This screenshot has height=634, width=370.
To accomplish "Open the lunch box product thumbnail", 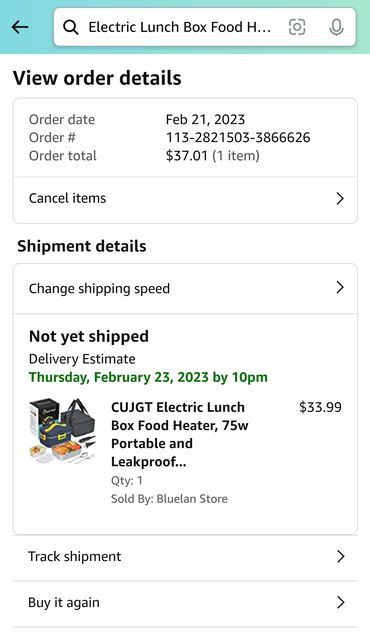I will [62, 431].
